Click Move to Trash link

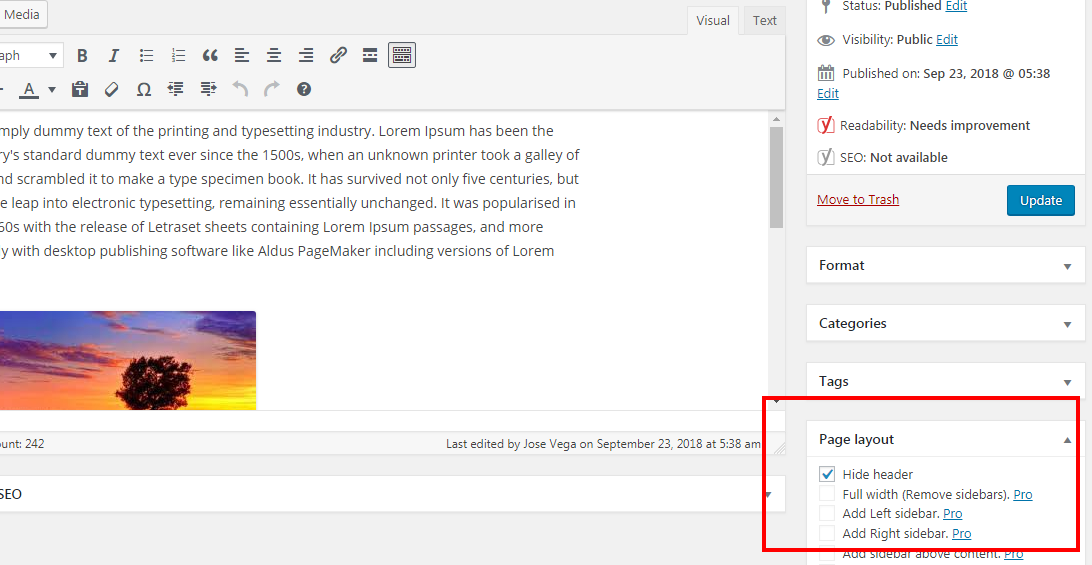[x=858, y=199]
